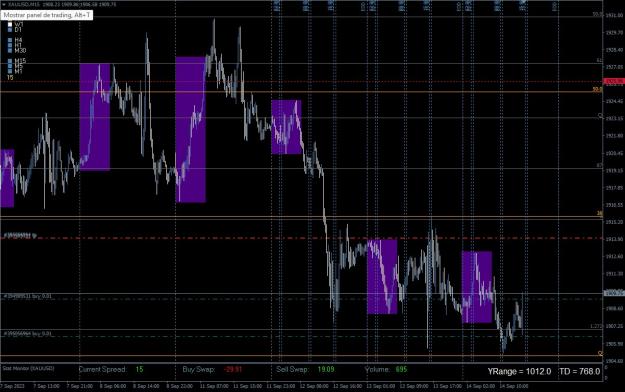Viewport: 625px width, 392px height.
Task: Click the 12 Sep 08:00 time axis label
Action: (x=314, y=386)
